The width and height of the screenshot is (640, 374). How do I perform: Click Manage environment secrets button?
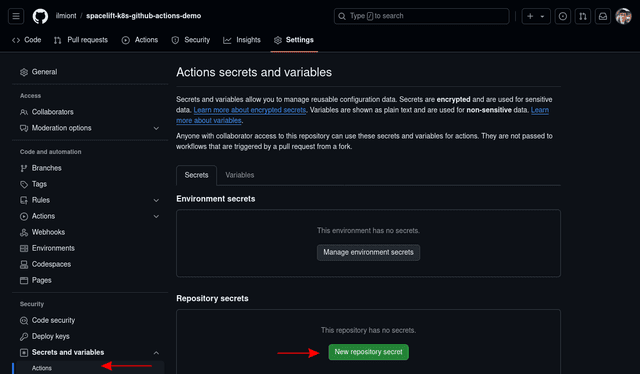[368, 252]
